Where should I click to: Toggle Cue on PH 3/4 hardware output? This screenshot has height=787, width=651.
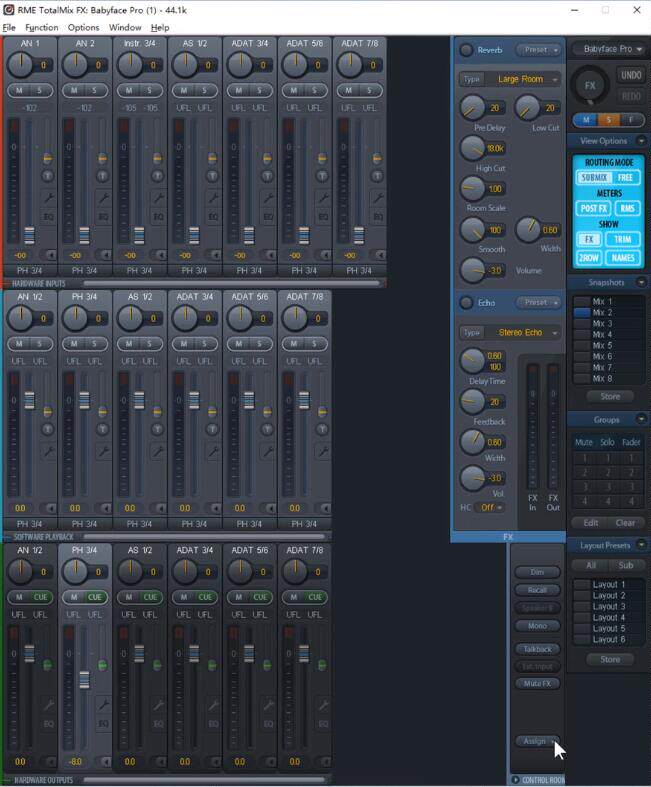tap(95, 597)
